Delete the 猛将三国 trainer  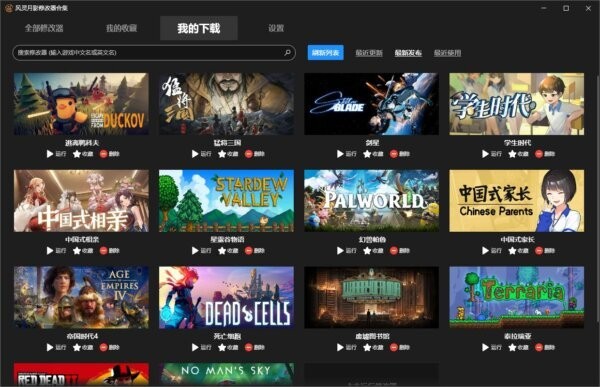(x=255, y=154)
